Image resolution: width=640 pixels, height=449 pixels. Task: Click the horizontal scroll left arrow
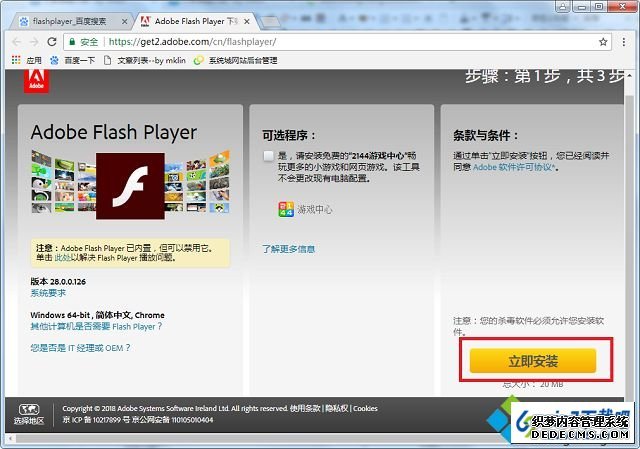(x=10, y=438)
